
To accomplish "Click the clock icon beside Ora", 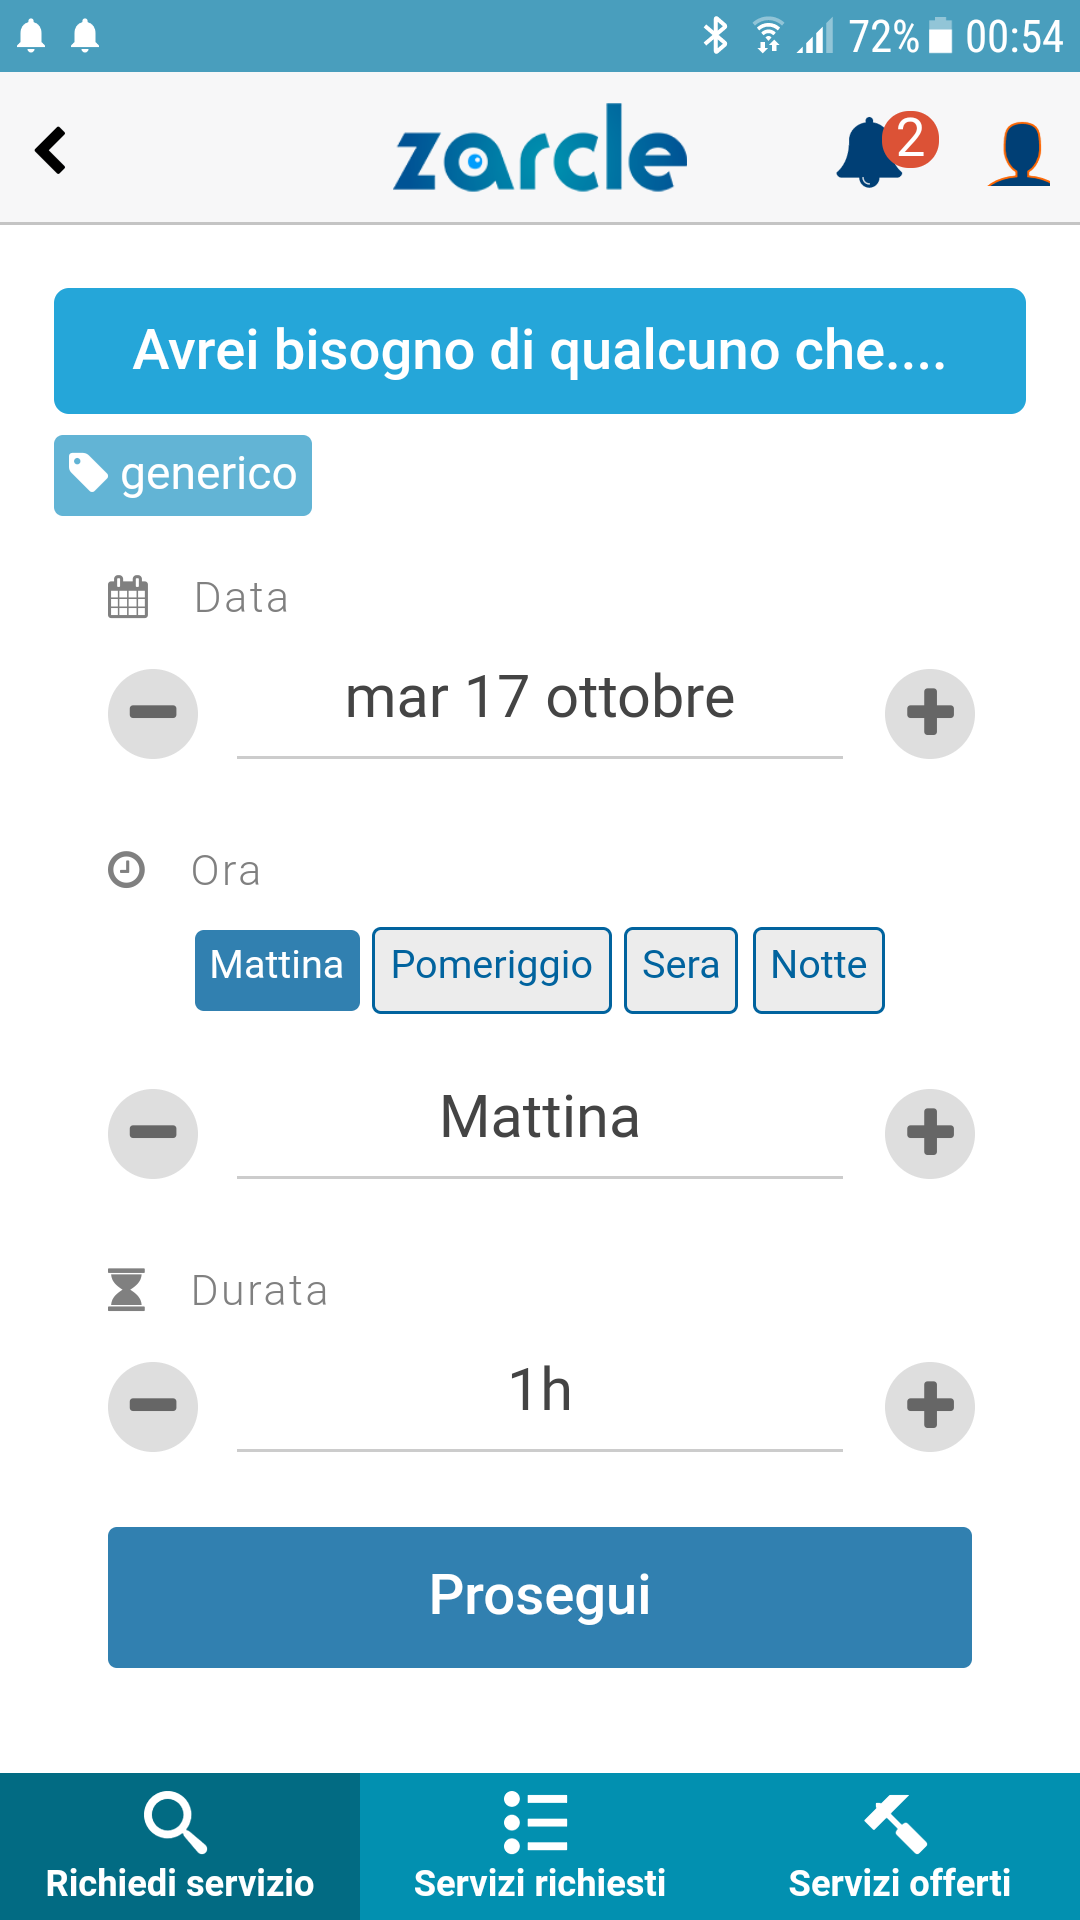I will point(127,870).
